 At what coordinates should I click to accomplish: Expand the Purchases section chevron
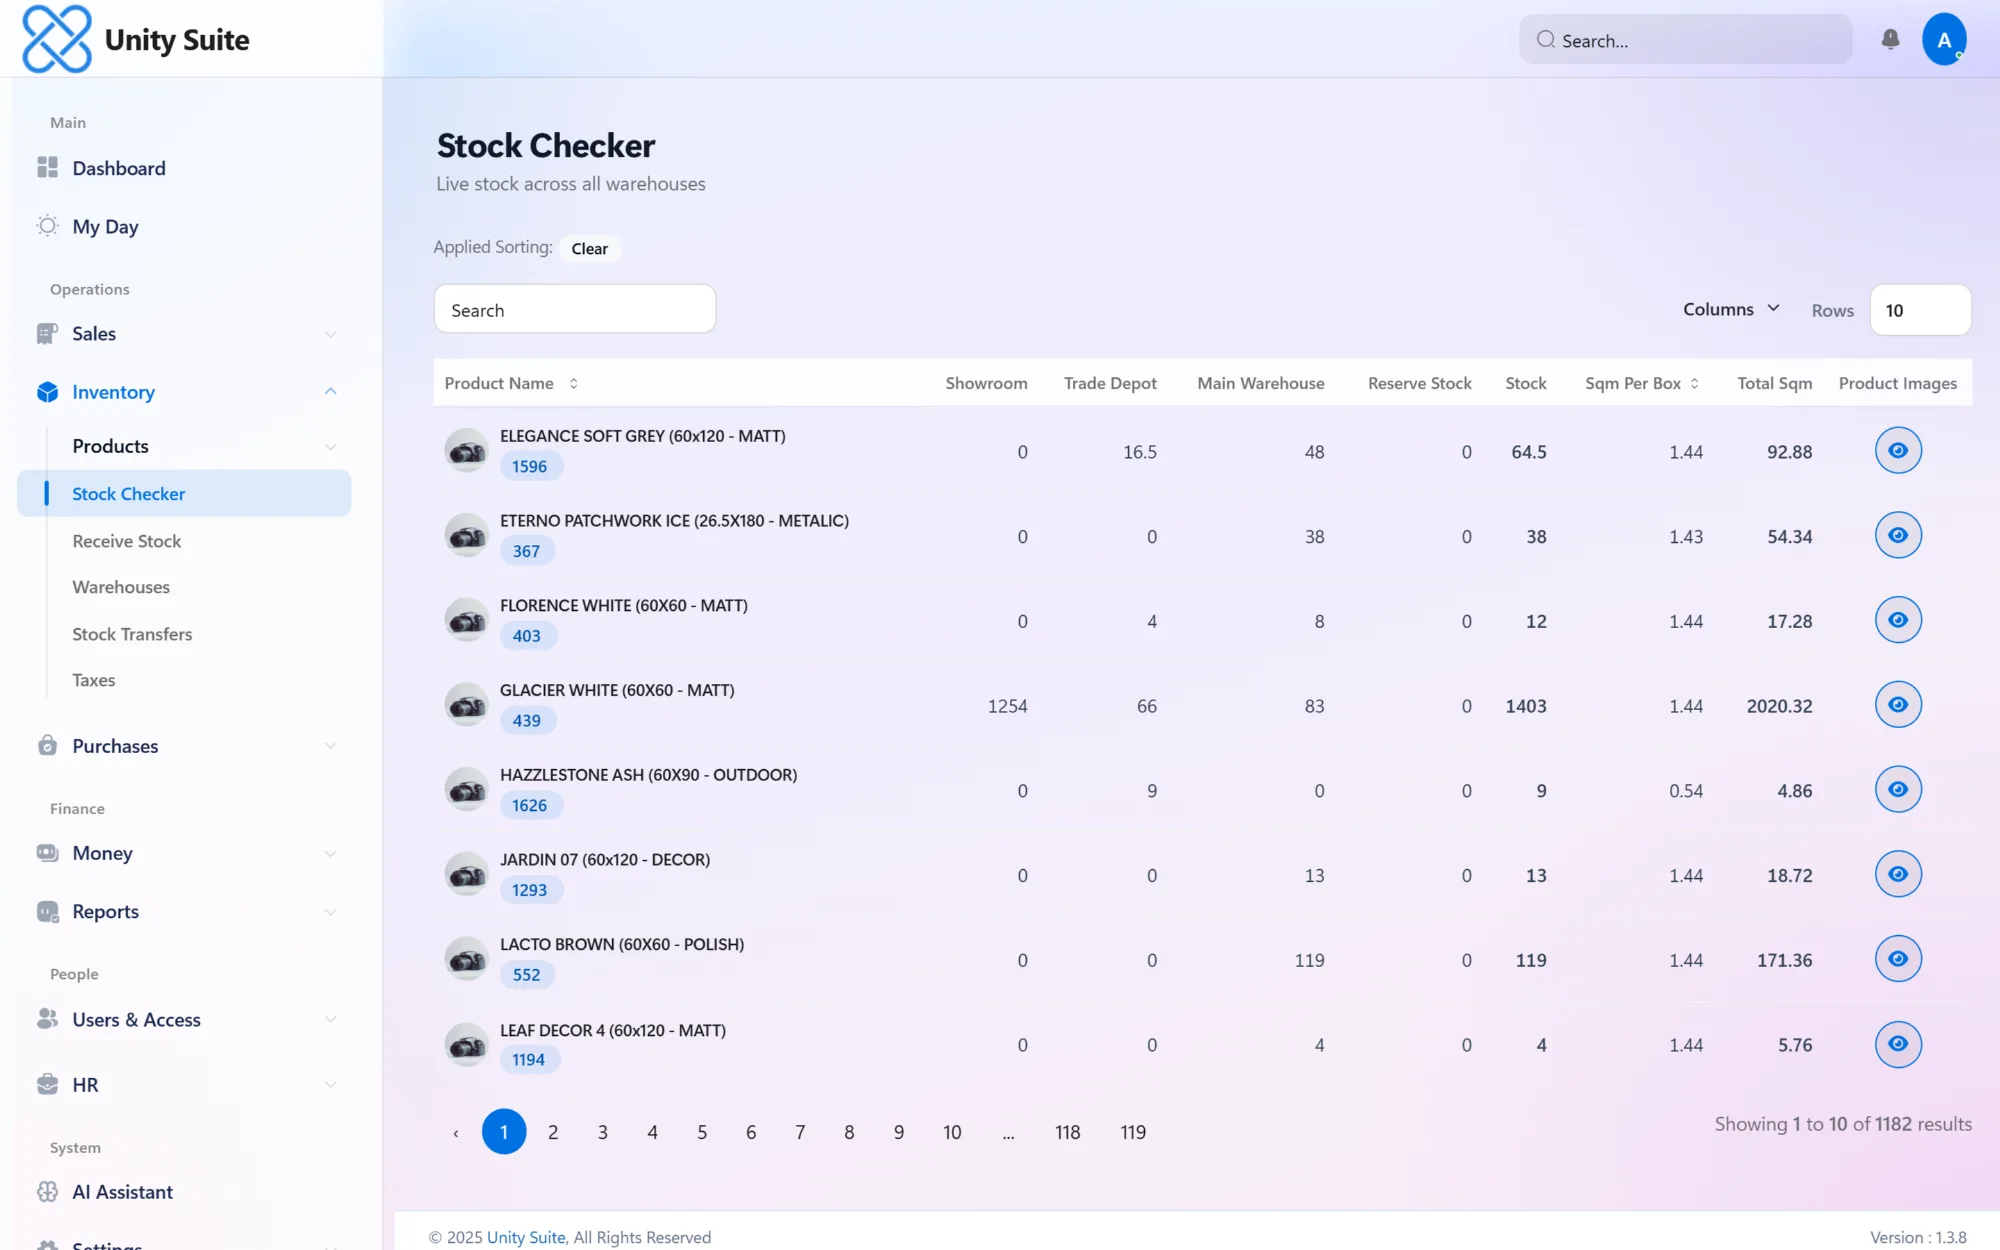point(331,746)
